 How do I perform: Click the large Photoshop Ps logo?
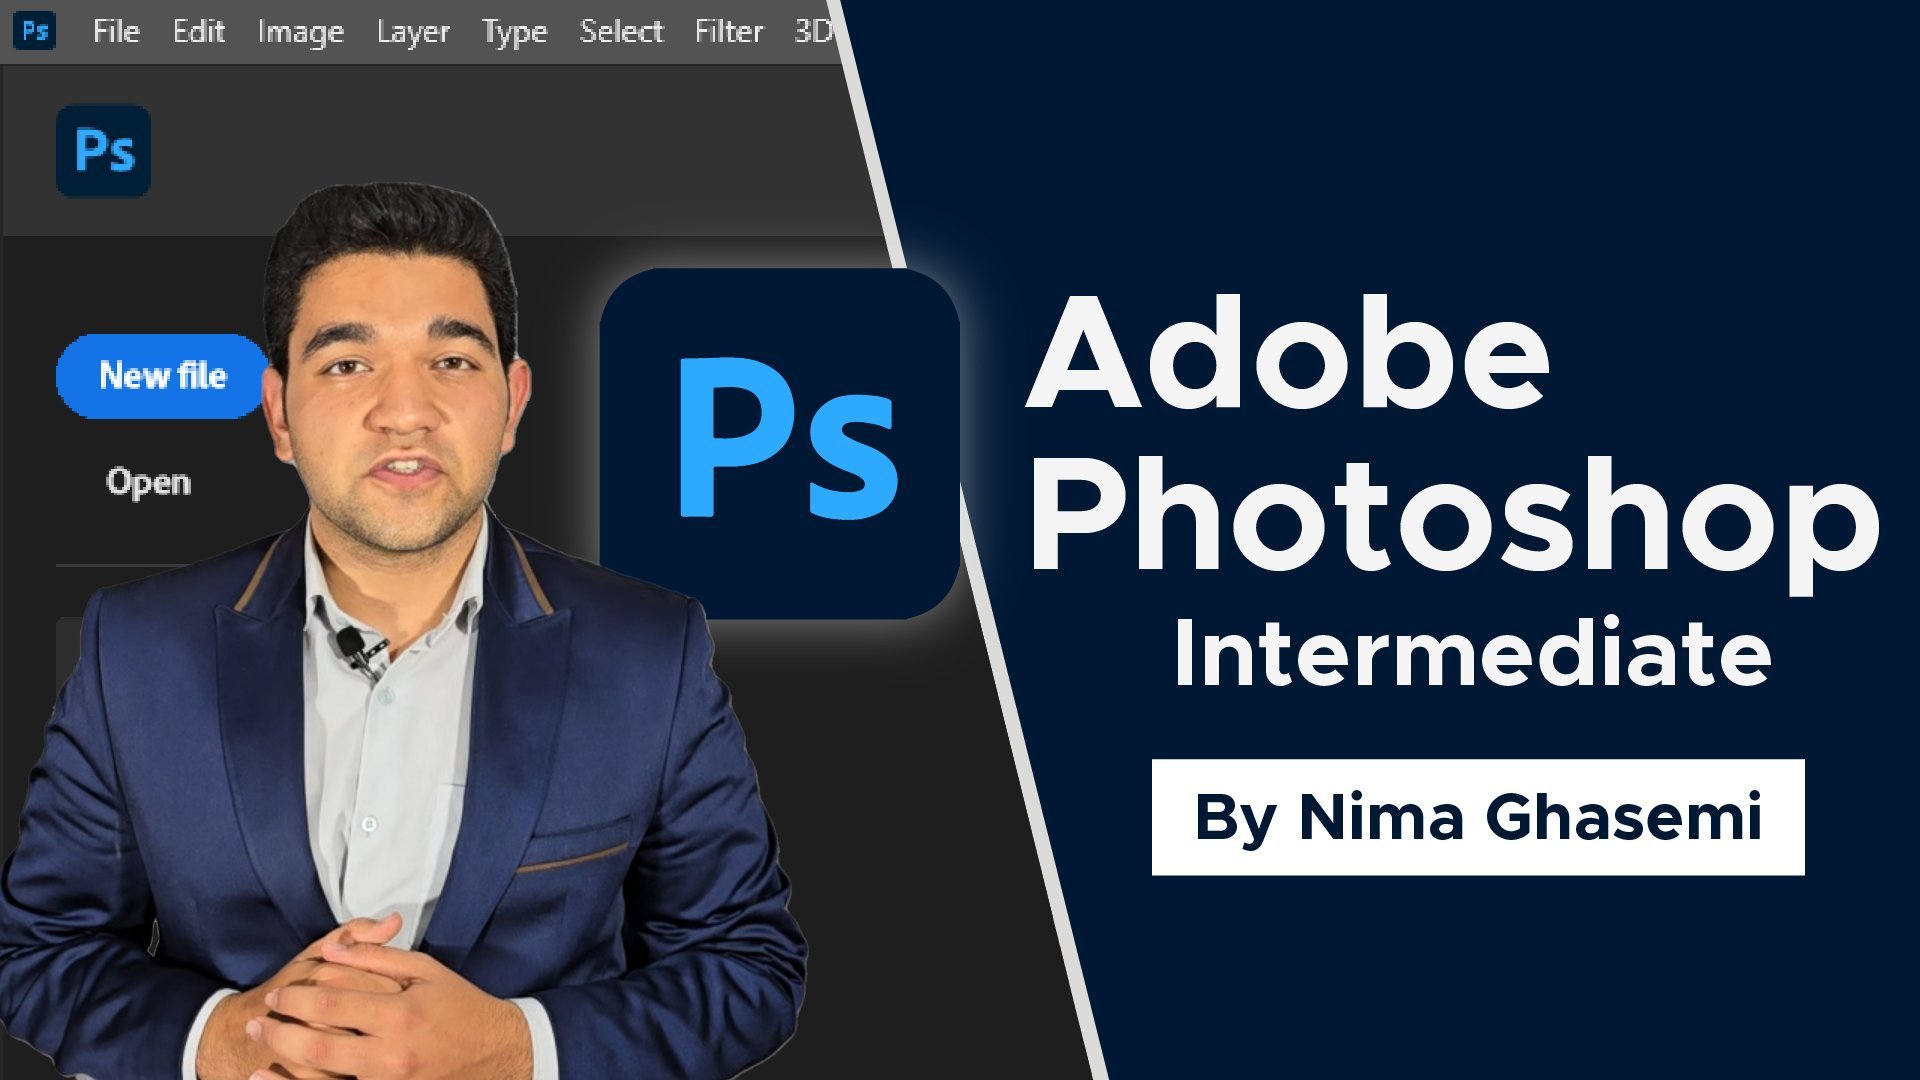[x=780, y=443]
